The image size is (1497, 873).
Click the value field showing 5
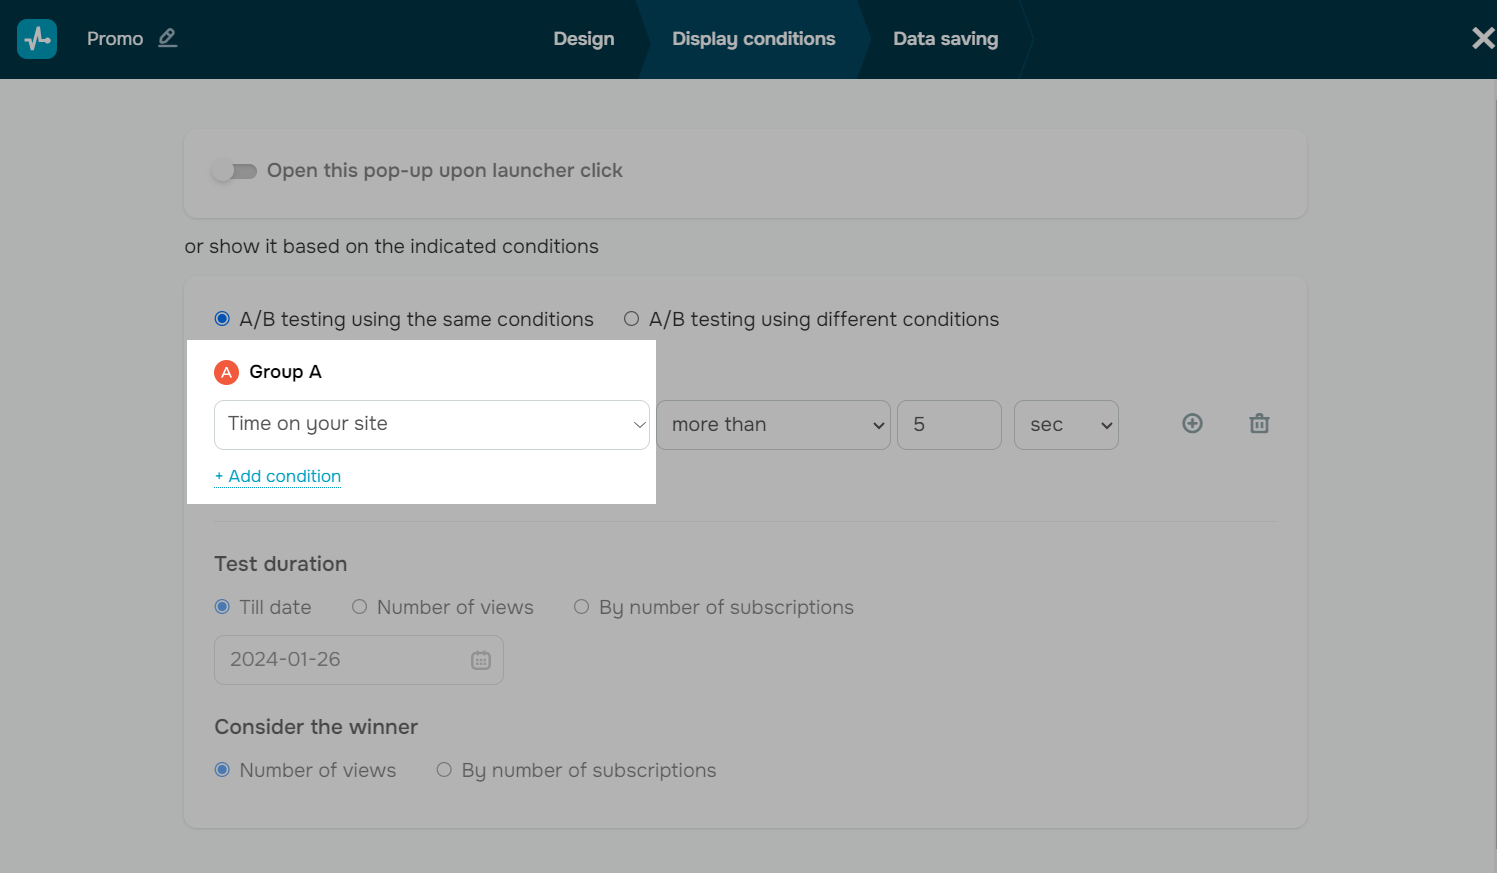(948, 424)
